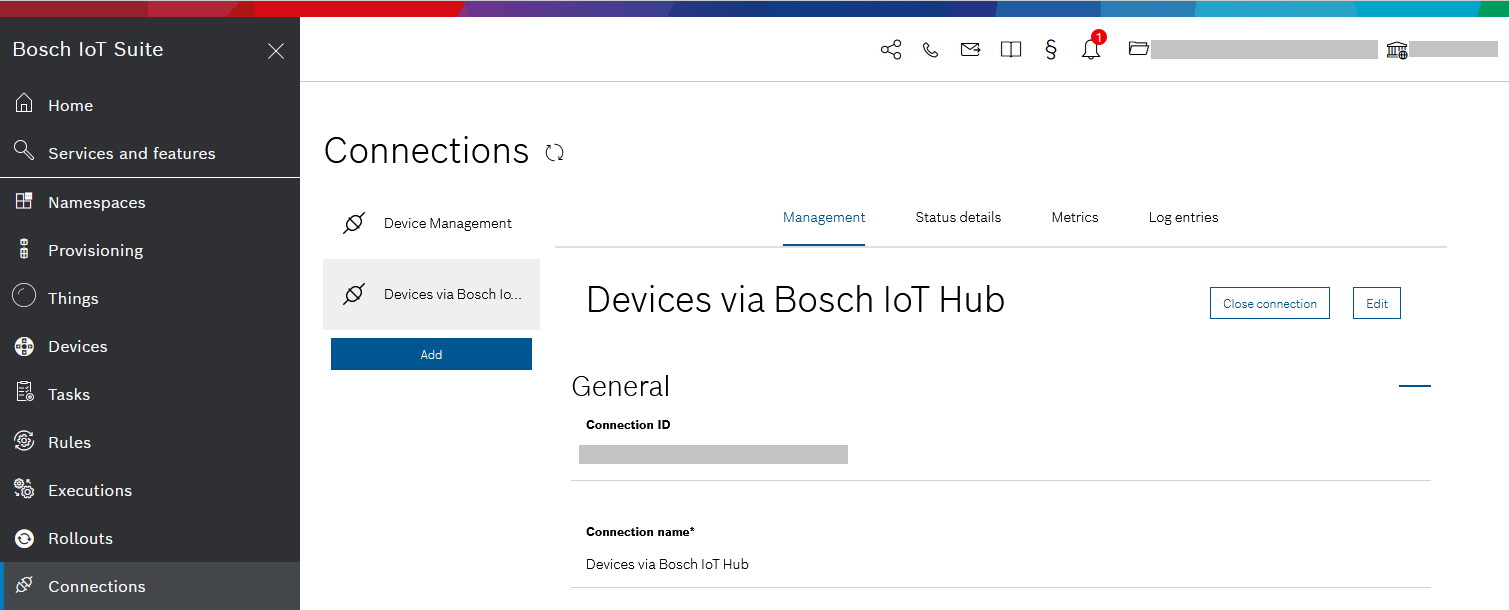
Task: Click the Devices icon in sidebar
Action: coord(24,346)
